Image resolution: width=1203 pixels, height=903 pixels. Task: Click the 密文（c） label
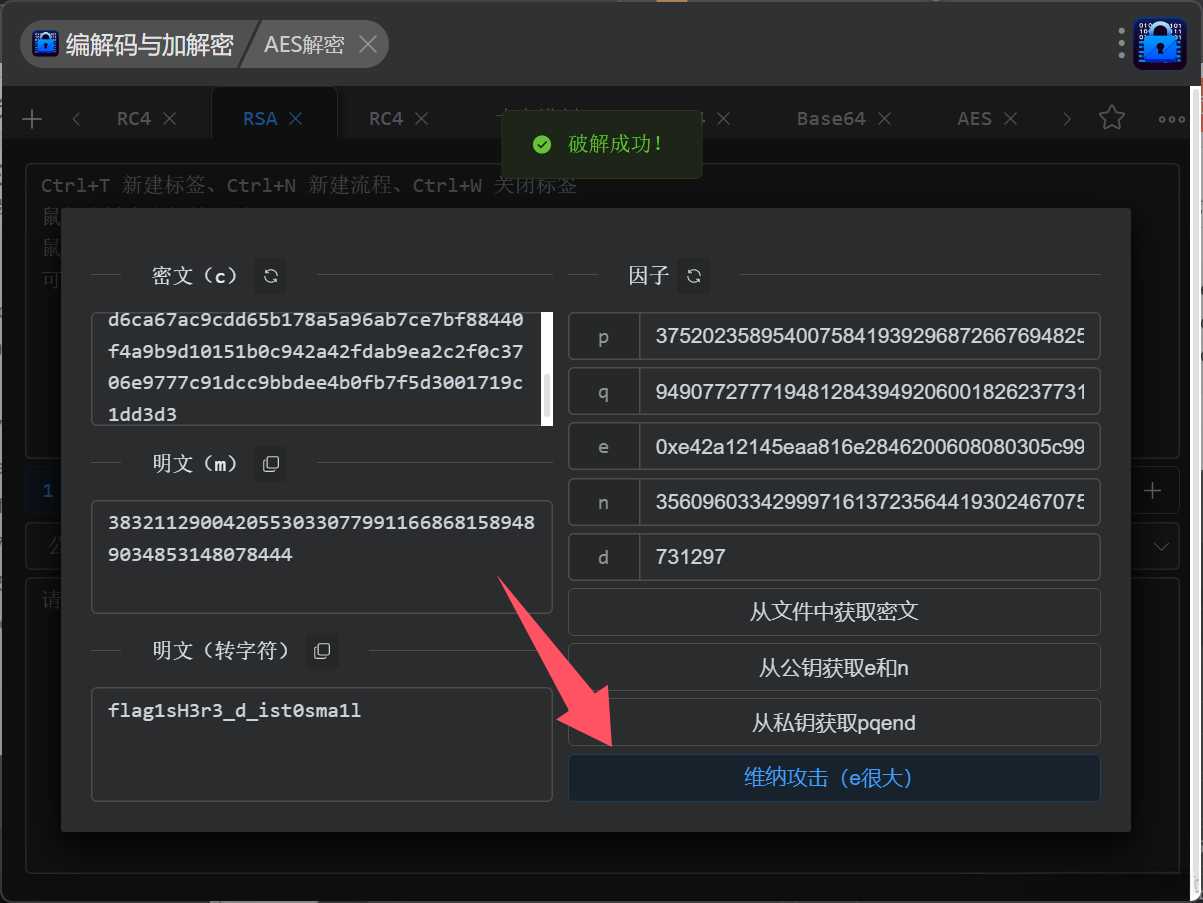(195, 275)
